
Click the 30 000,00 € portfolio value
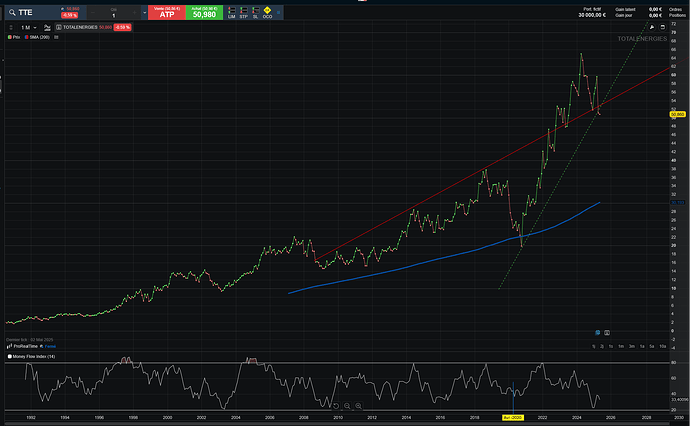592,15
